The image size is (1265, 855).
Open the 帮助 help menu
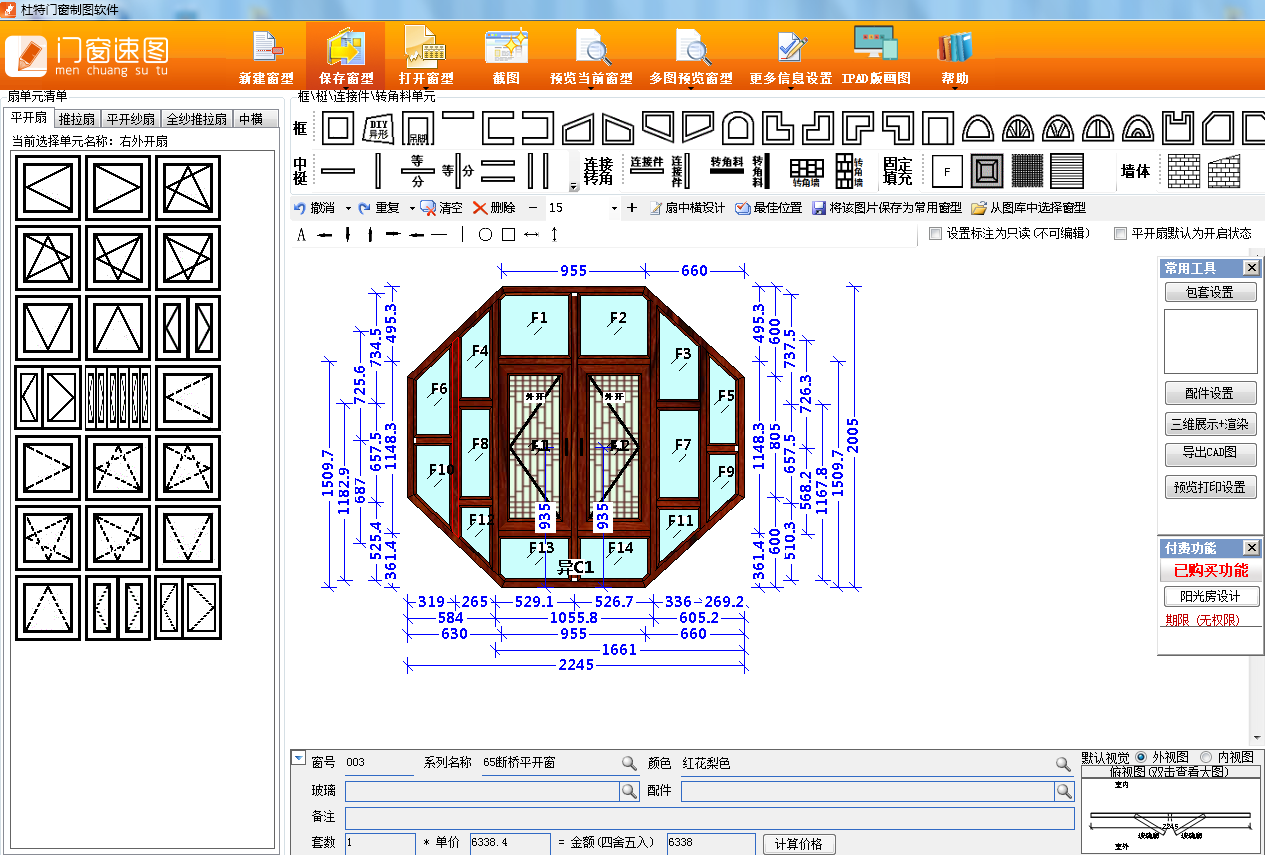coord(954,57)
